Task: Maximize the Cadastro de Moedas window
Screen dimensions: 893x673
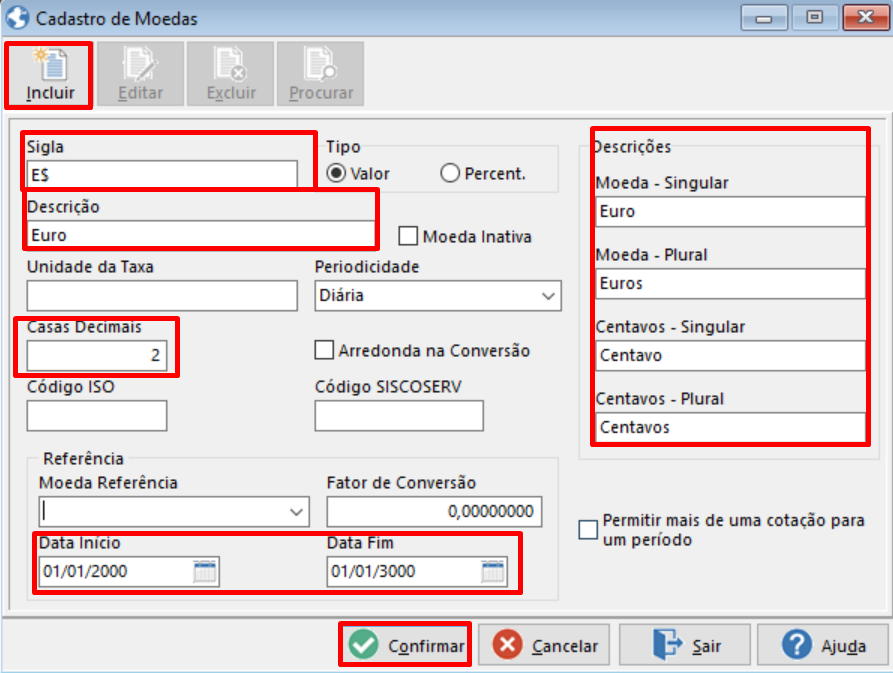Action: click(x=815, y=18)
